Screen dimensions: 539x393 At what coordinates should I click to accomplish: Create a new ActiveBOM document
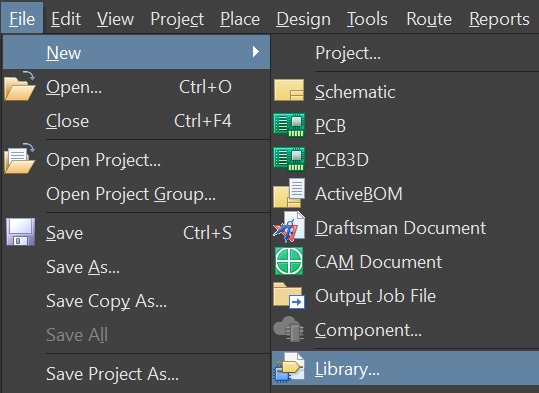tap(405, 194)
